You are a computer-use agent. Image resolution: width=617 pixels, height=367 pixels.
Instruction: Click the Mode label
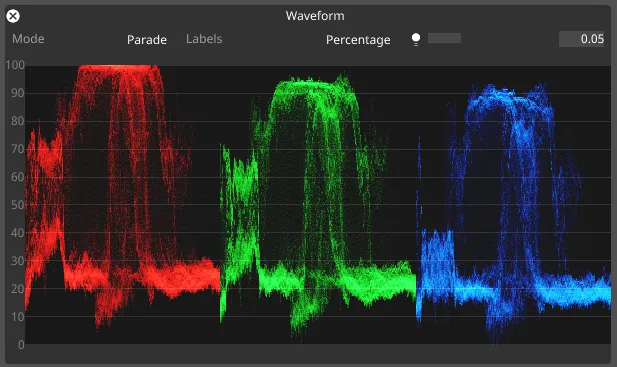28,39
